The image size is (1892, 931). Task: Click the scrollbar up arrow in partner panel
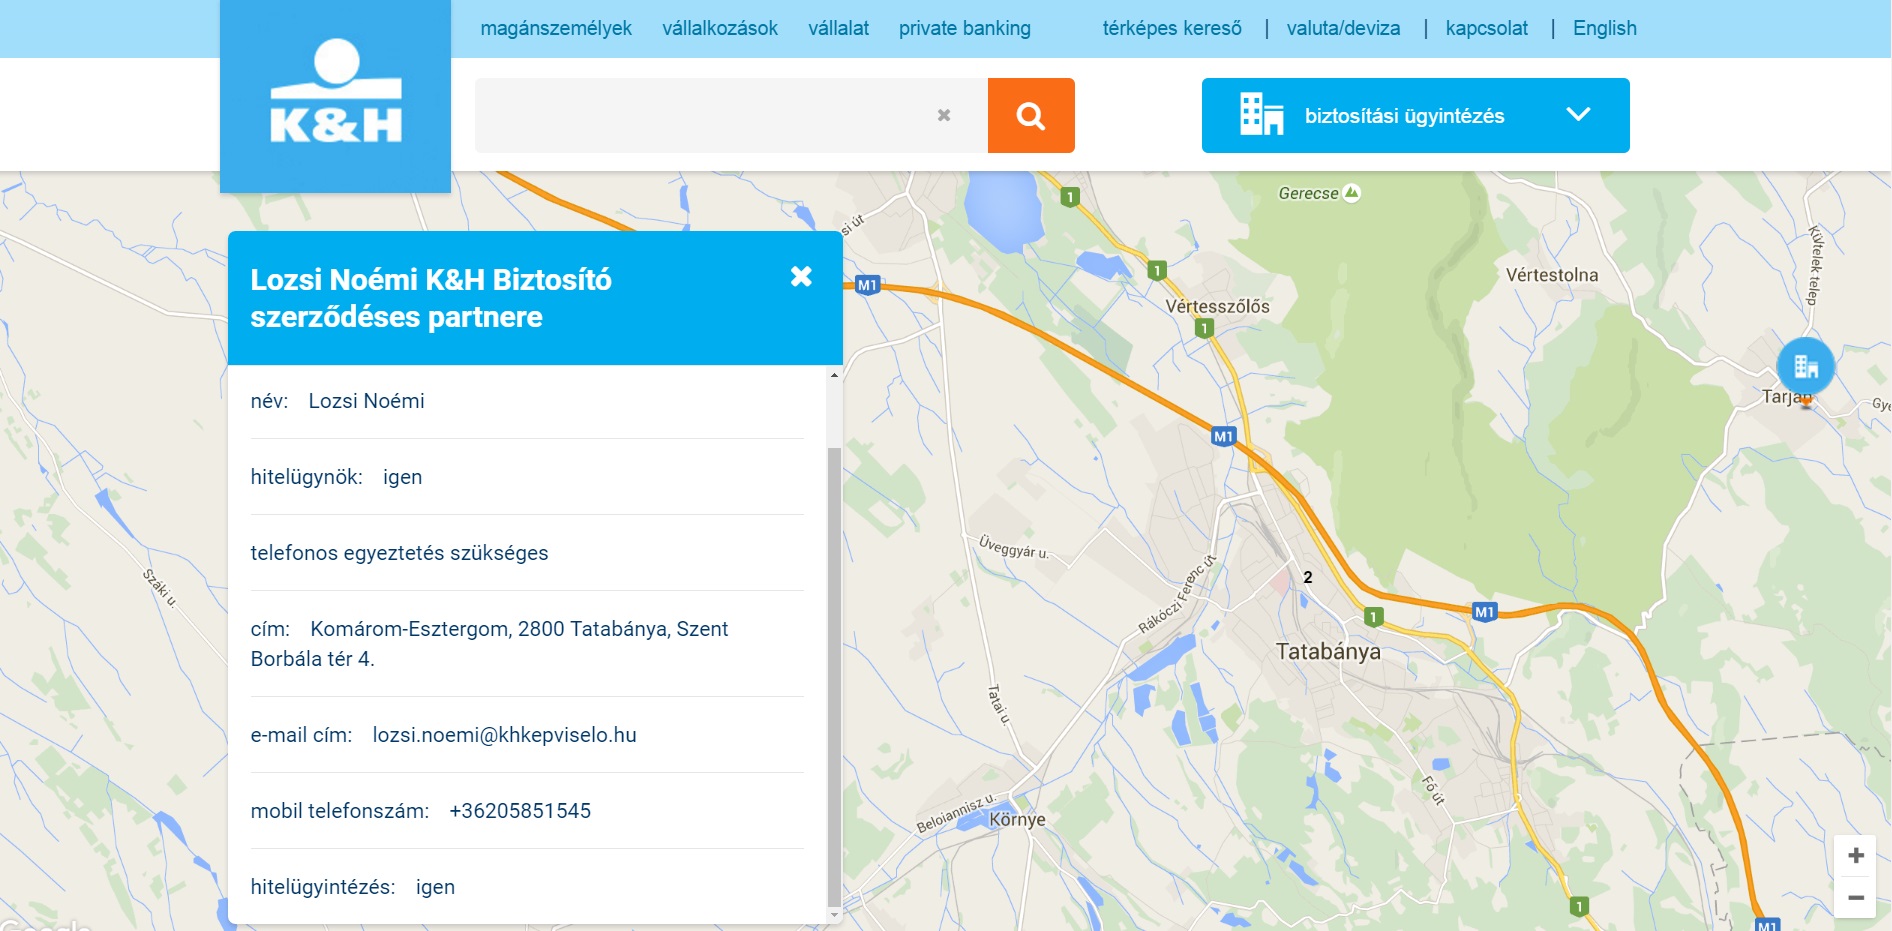click(834, 375)
